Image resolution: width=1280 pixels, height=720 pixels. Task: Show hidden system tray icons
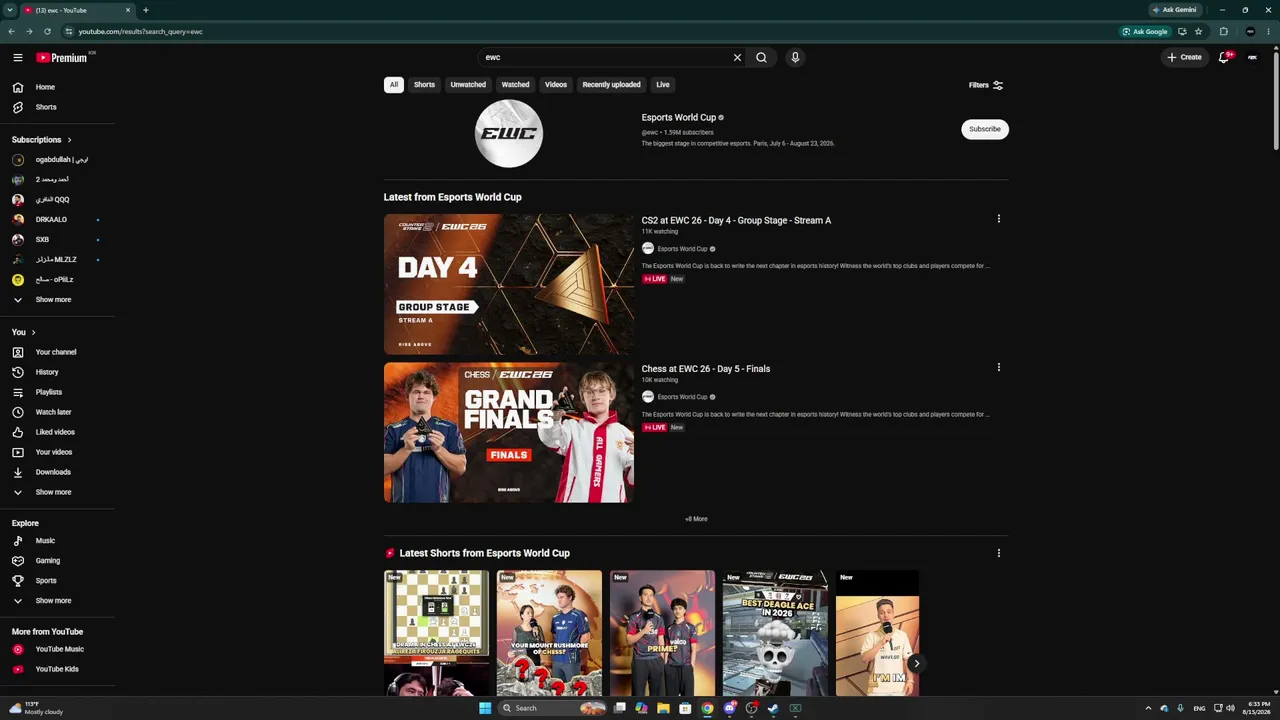pyautogui.click(x=1148, y=708)
